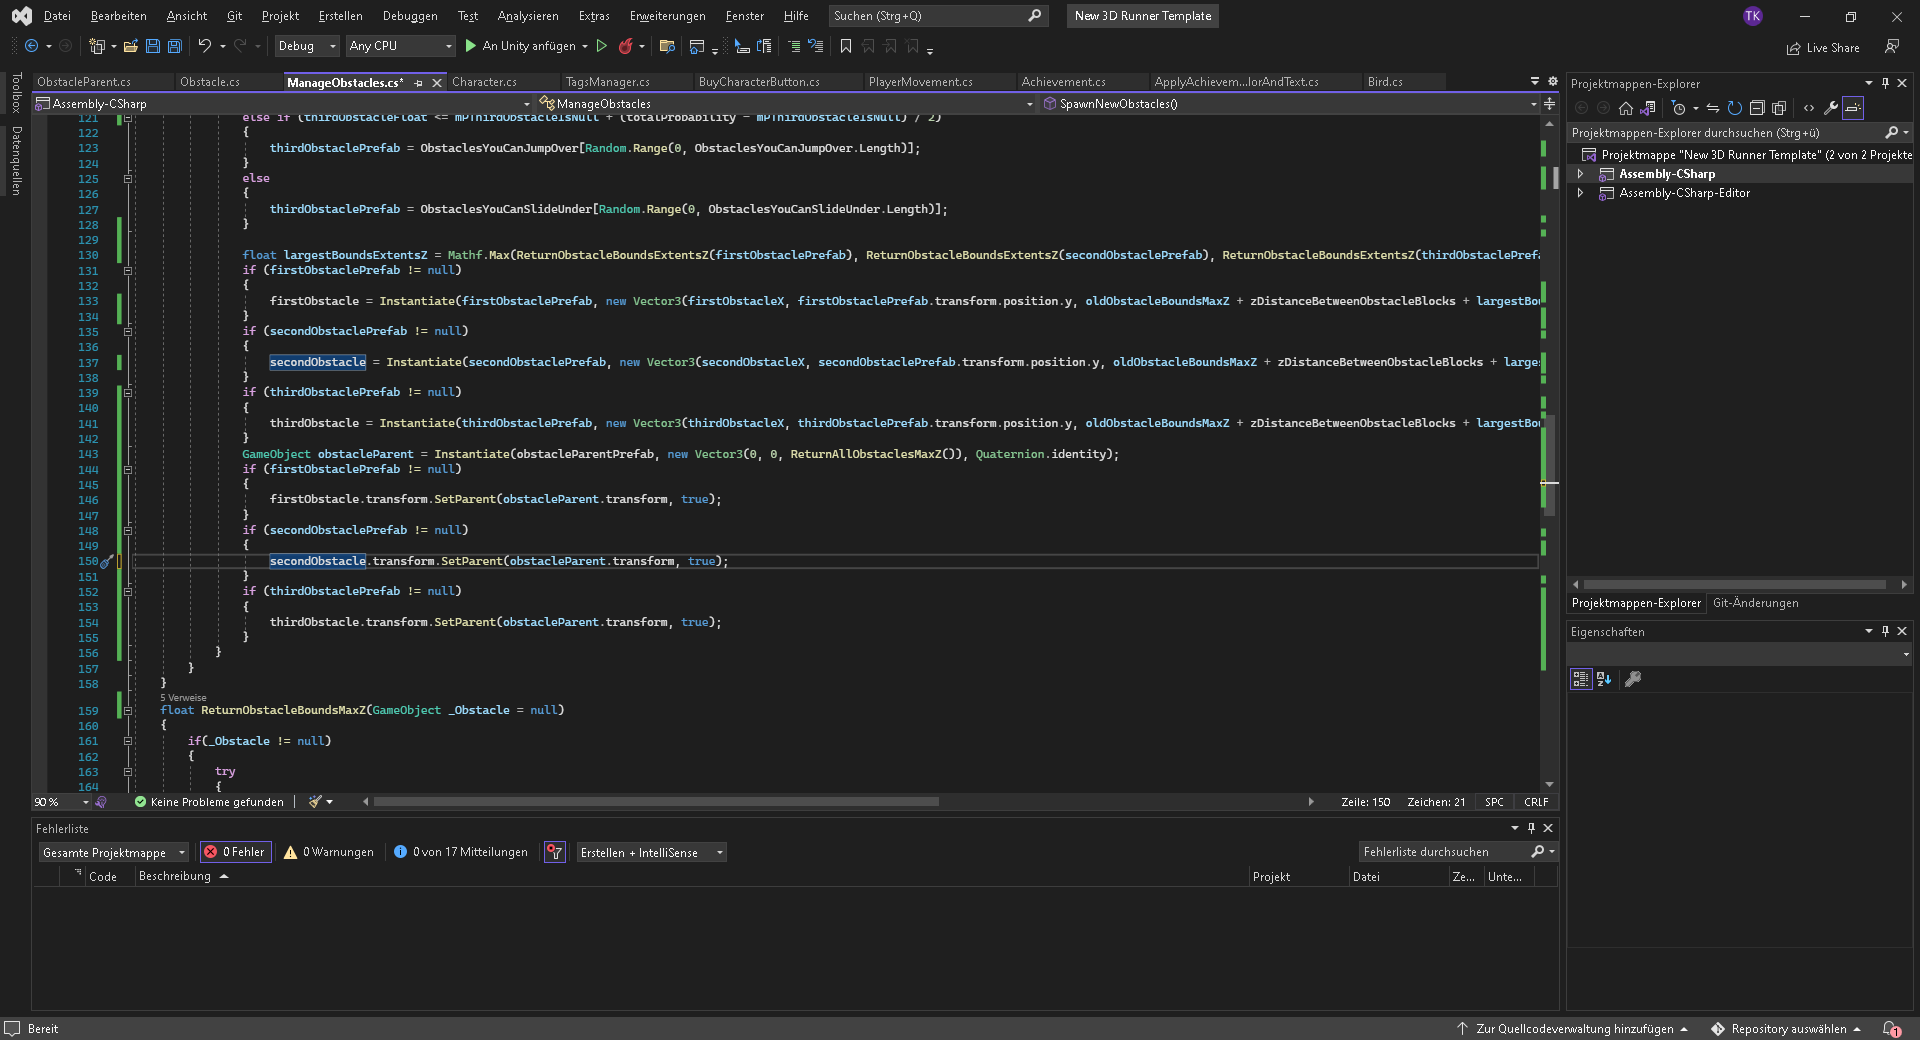Viewport: 1920px width, 1040px height.
Task: Expand the Assembly-CSharp project node
Action: point(1581,173)
